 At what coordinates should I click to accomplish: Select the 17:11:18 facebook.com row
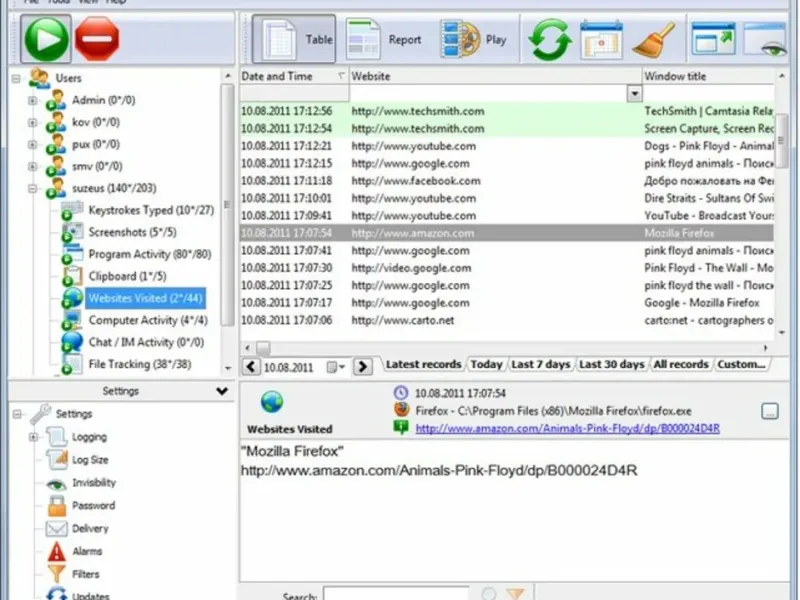click(x=507, y=181)
